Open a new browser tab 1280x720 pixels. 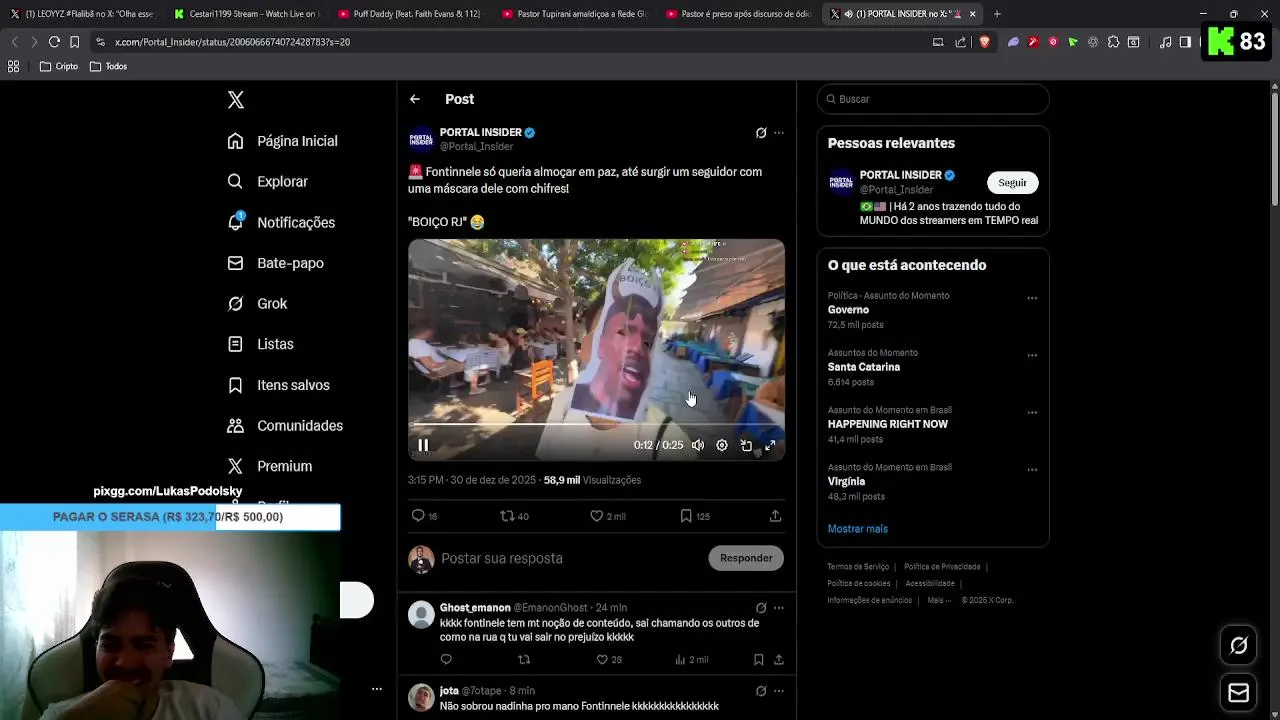(997, 14)
